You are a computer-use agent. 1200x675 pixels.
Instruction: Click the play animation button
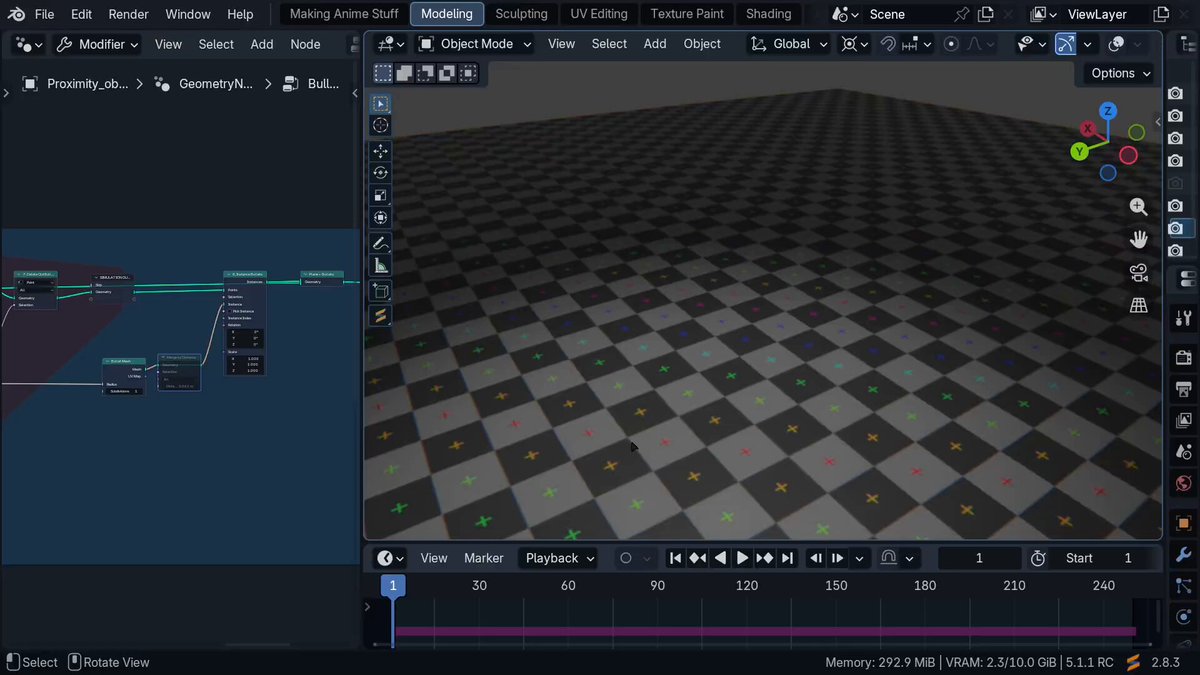[742, 558]
